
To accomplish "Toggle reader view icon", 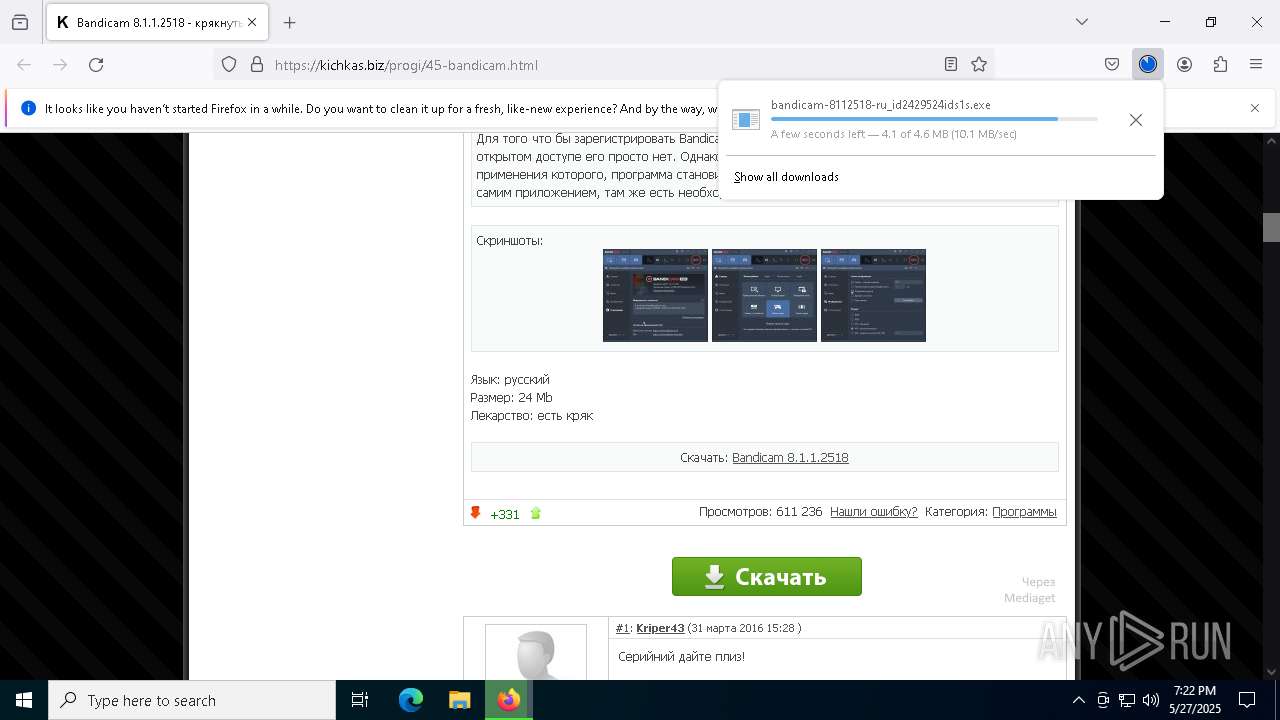I will tap(951, 65).
